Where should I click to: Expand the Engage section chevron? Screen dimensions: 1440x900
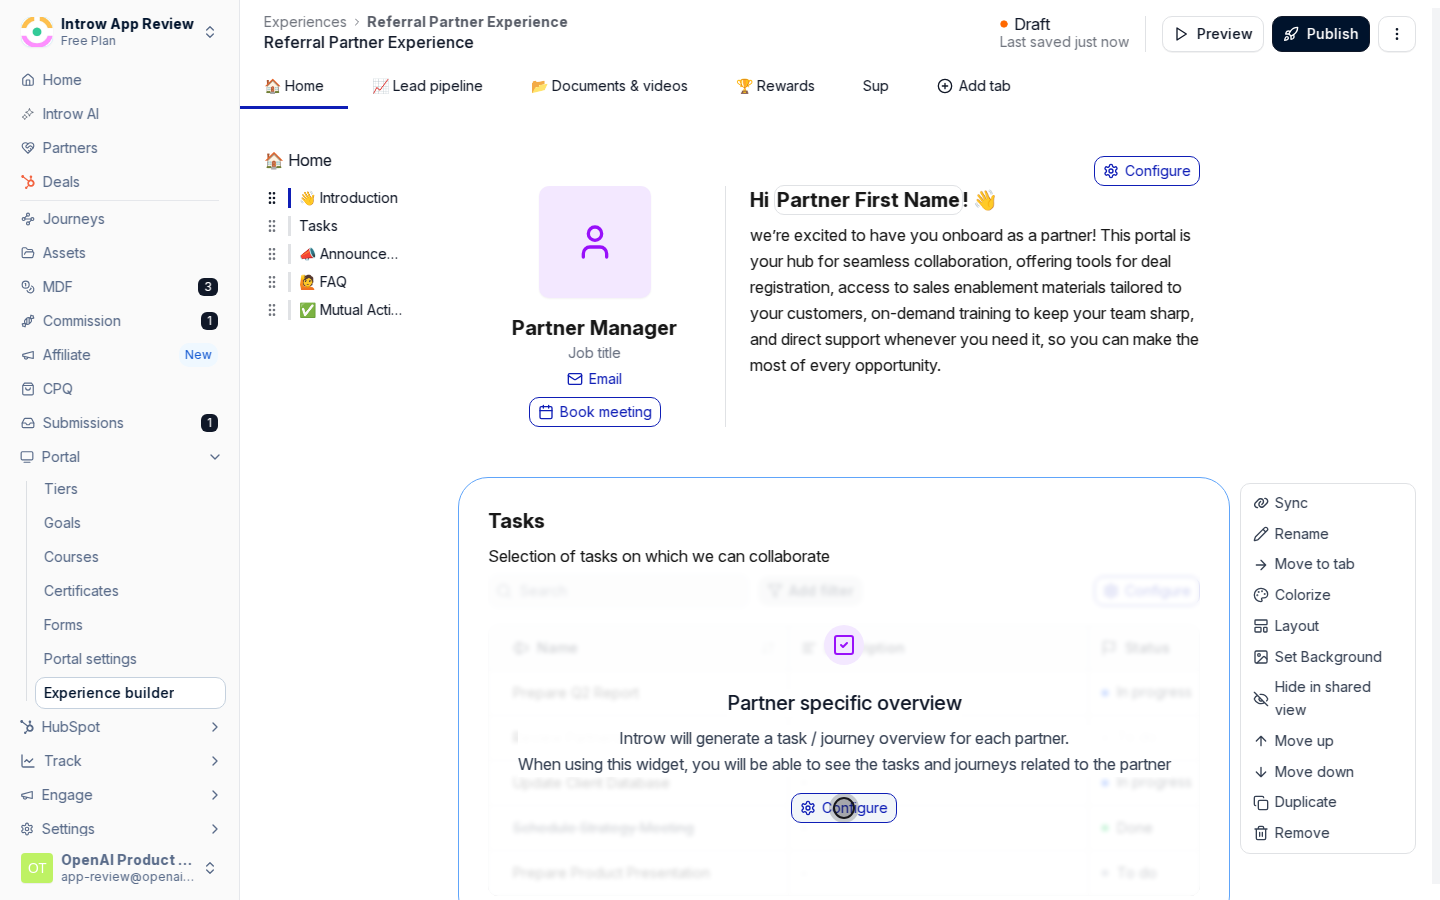(x=215, y=795)
